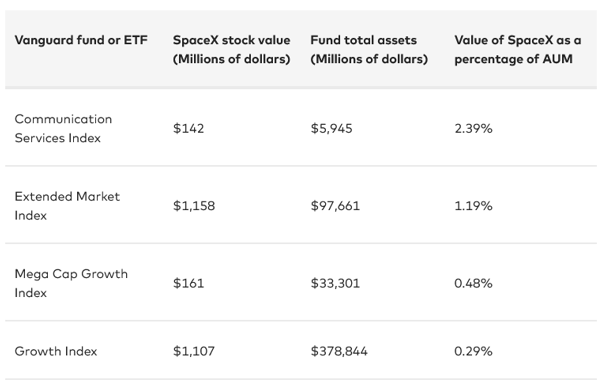Select 'Value of SpaceX as a percentage' header

pos(518,49)
